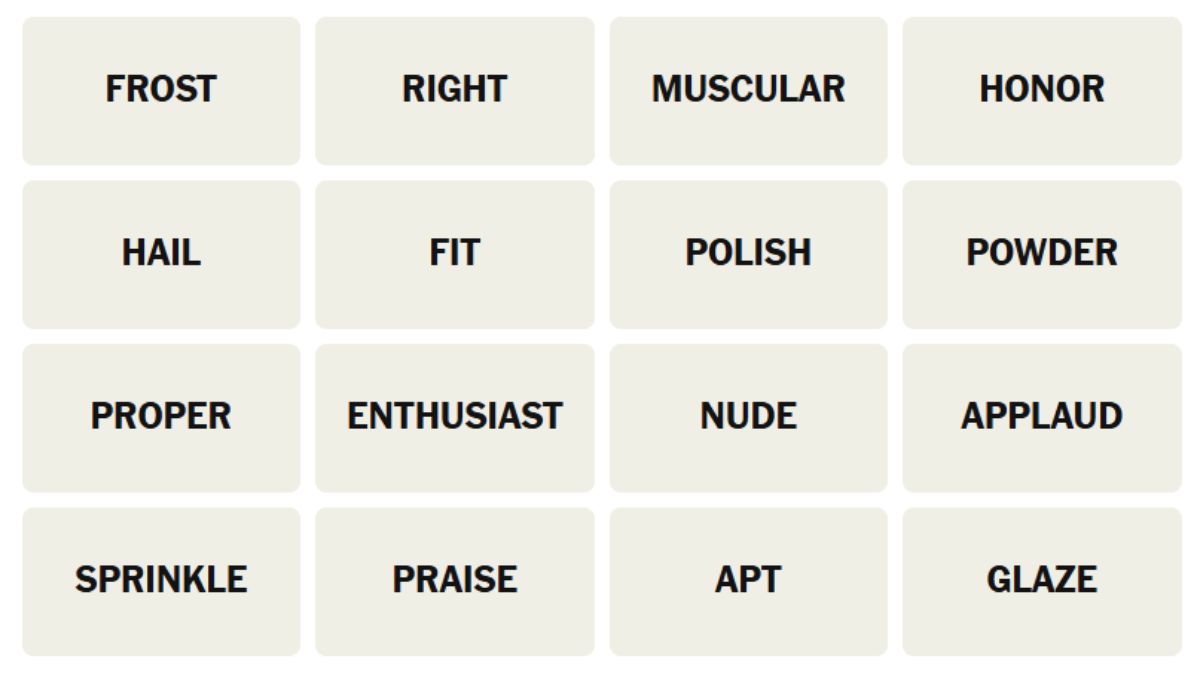This screenshot has width=1200, height=675.
Task: Pick the tile for the longest word, ten letters
Action: pyautogui.click(x=454, y=417)
